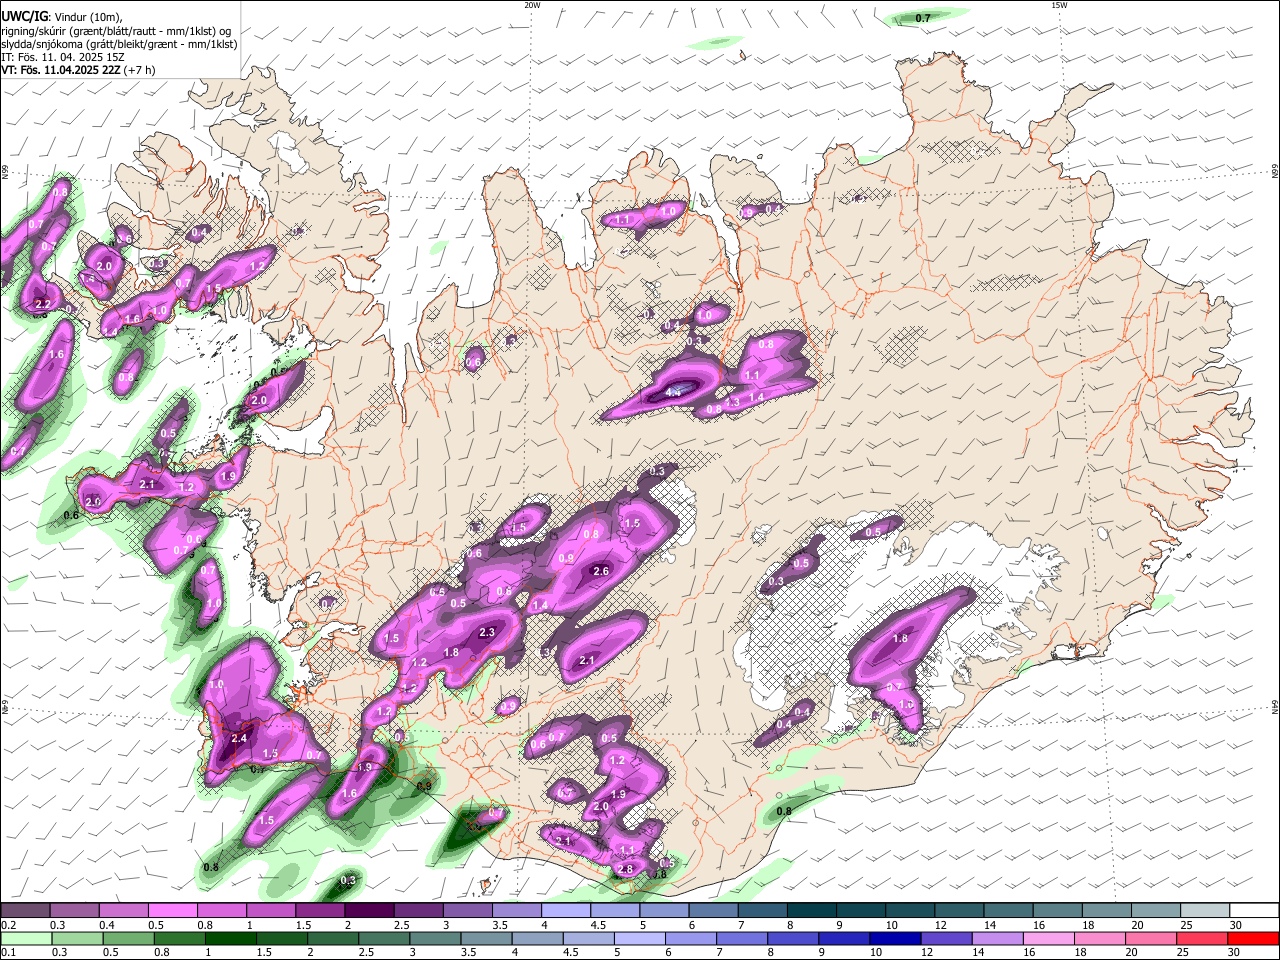This screenshot has width=1280, height=960.
Task: Click the 2.4 precipitation value on the map
Action: click(x=238, y=738)
